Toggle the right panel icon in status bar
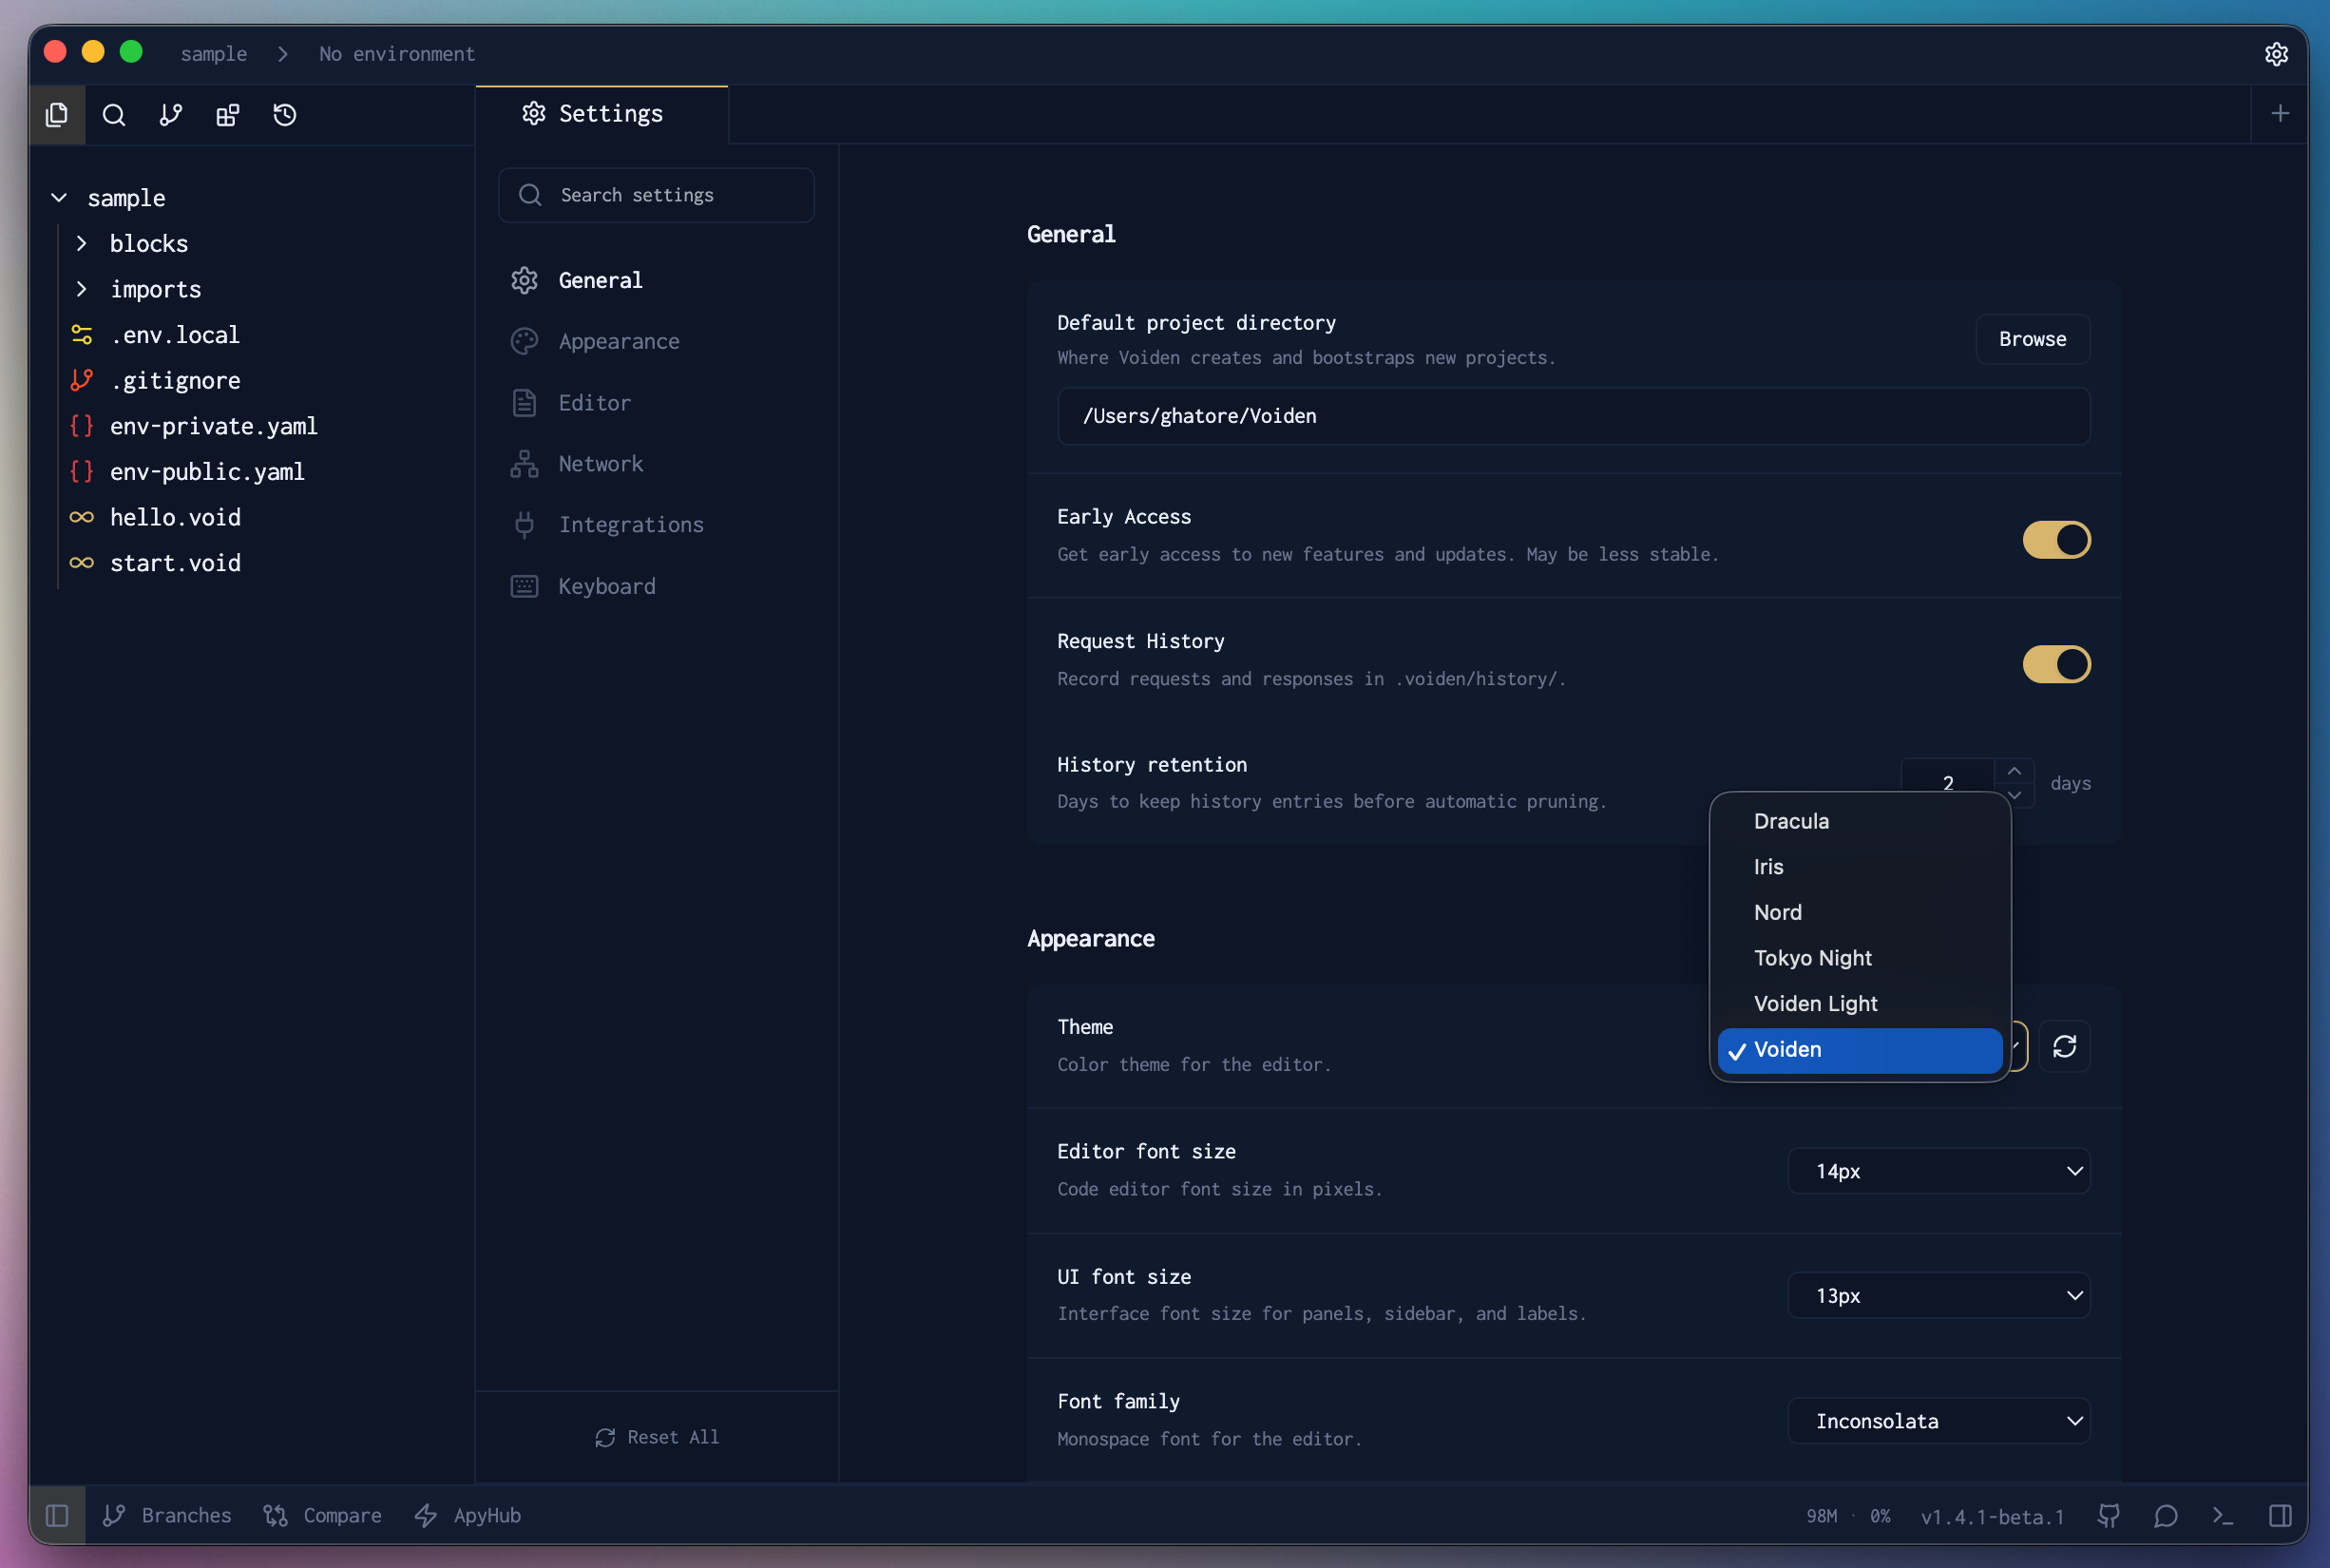Image resolution: width=2330 pixels, height=1568 pixels. [x=2280, y=1516]
